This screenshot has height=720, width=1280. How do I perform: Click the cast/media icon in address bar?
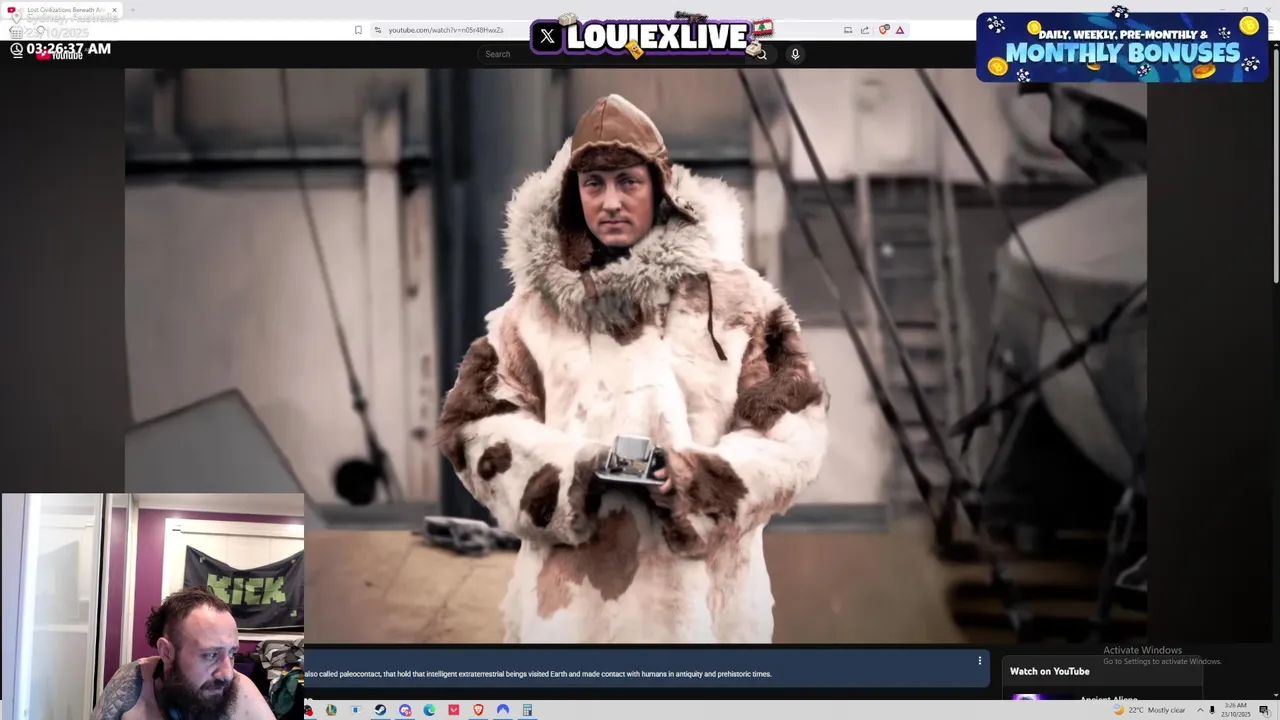[x=848, y=30]
